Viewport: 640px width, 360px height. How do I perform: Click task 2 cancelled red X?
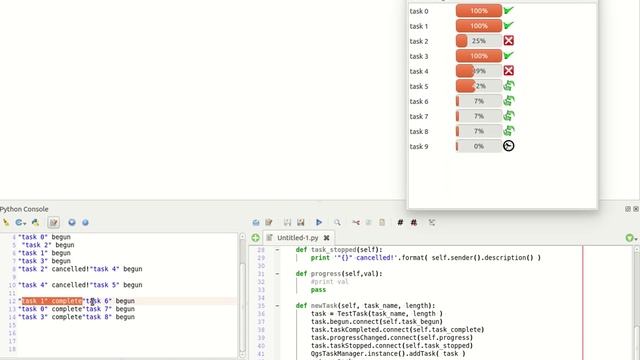pos(509,41)
